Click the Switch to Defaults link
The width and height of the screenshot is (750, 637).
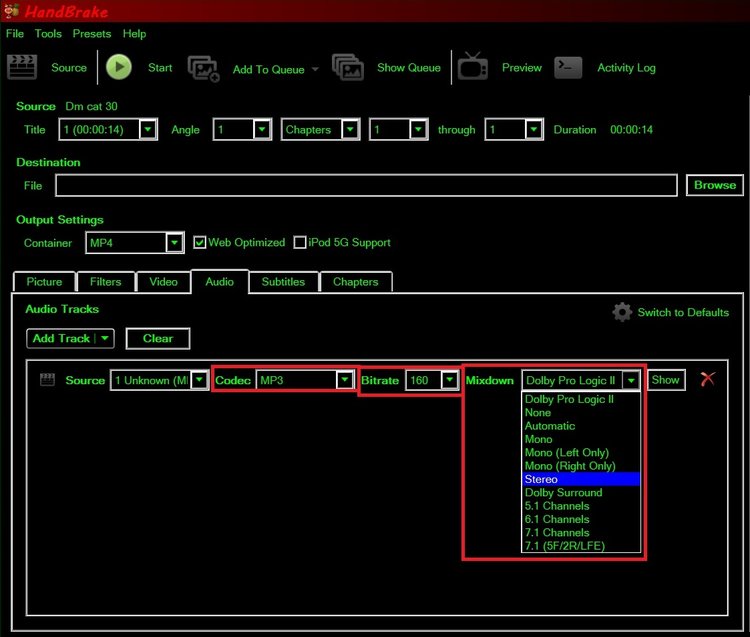point(683,312)
